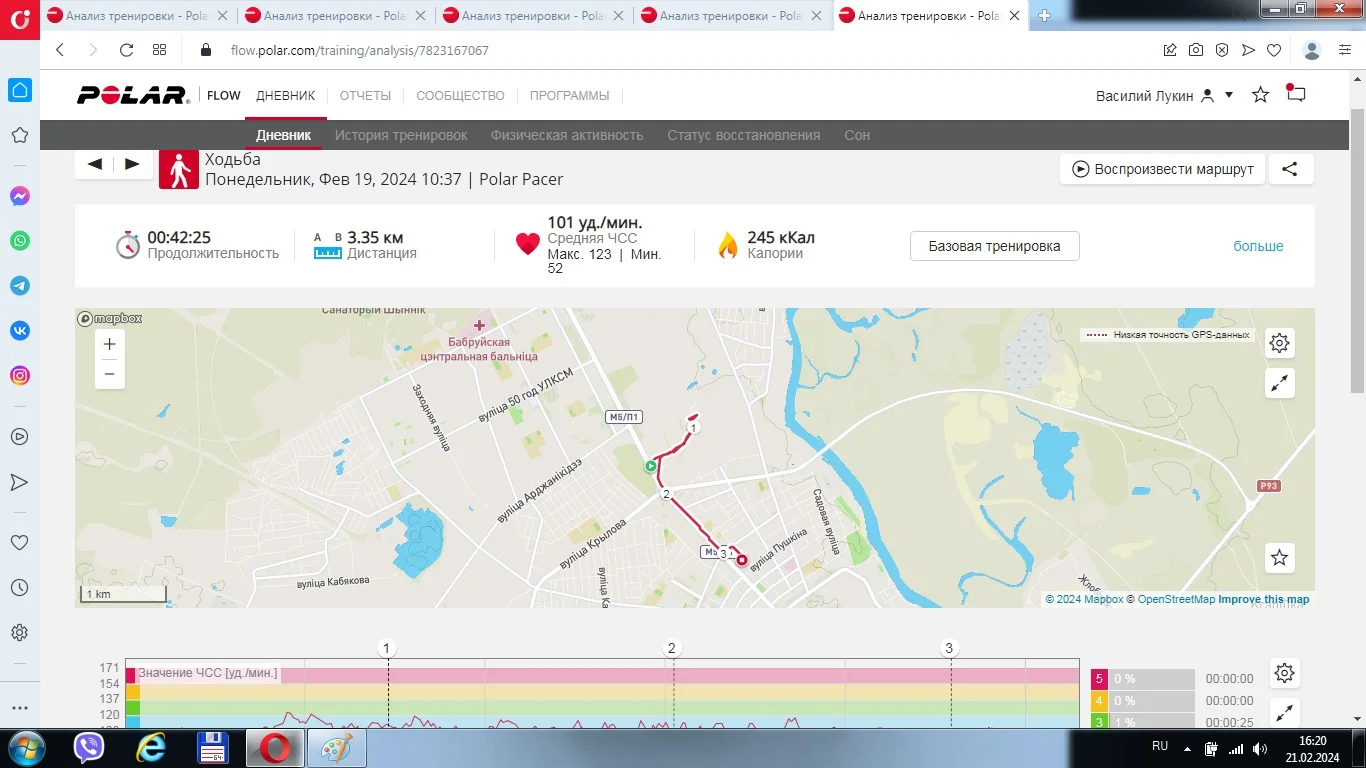Switch to Статус восстановления tab
Image resolution: width=1366 pixels, height=768 pixels.
tap(744, 135)
